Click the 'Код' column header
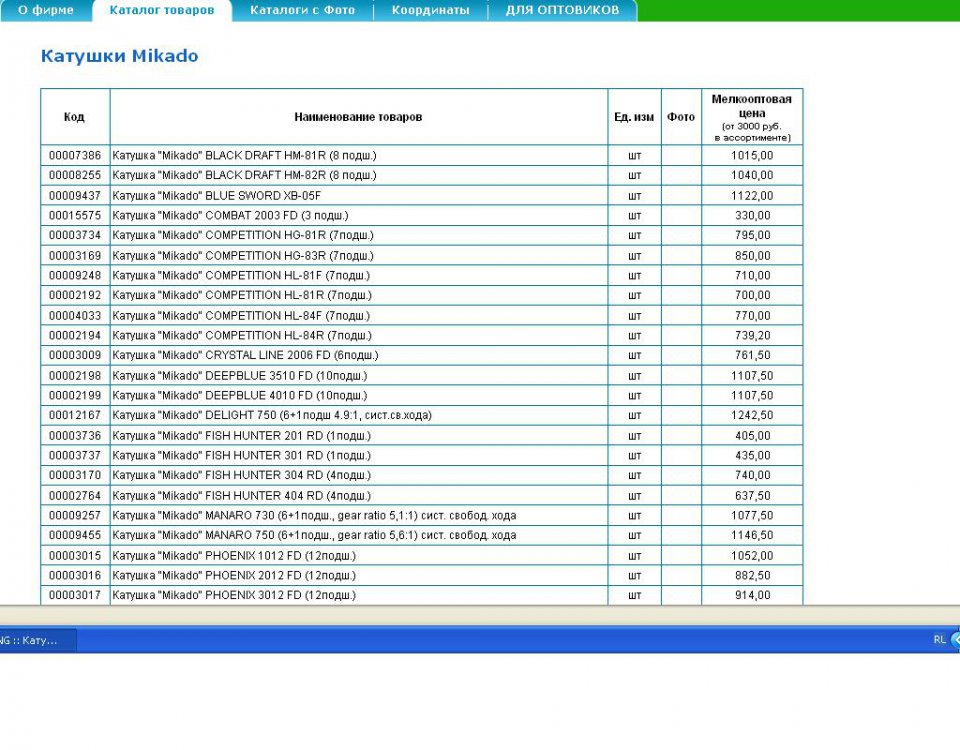 [75, 117]
